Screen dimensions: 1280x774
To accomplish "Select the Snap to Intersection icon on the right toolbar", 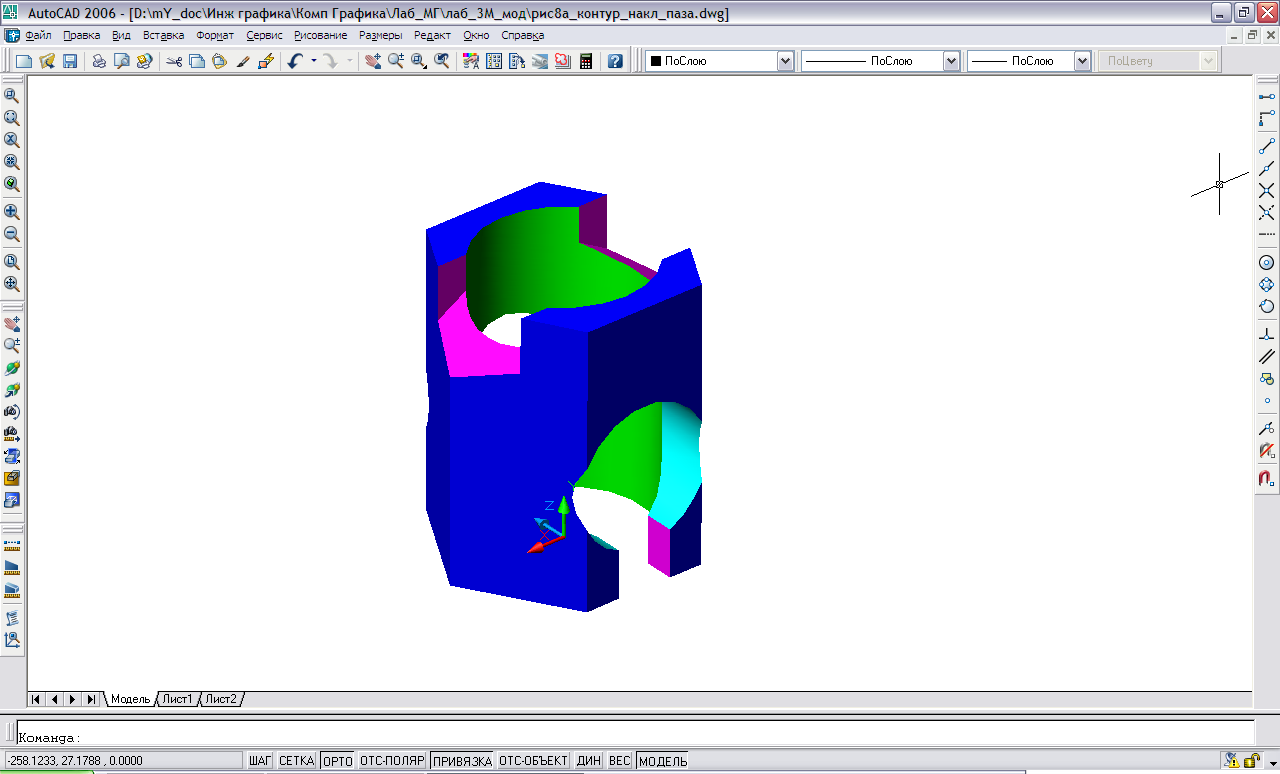I will (1267, 190).
